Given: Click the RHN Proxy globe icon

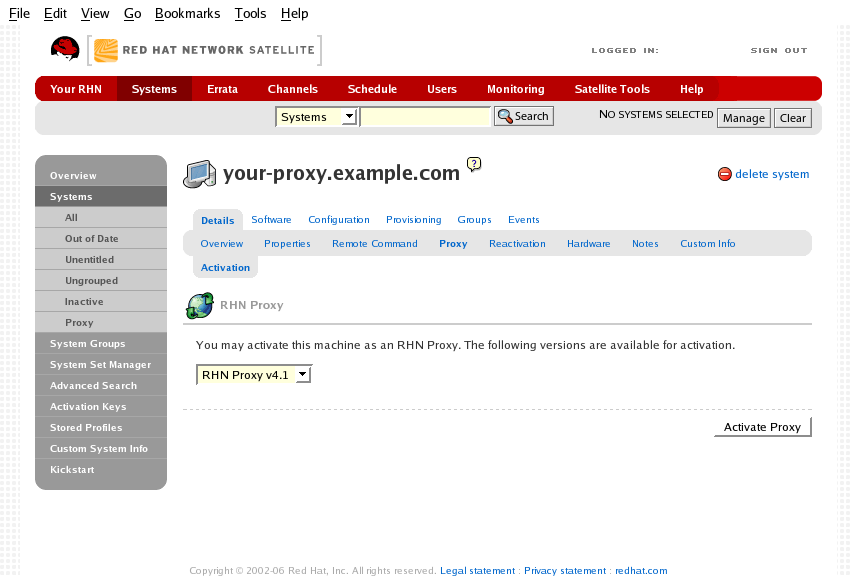Looking at the screenshot, I should click(200, 305).
